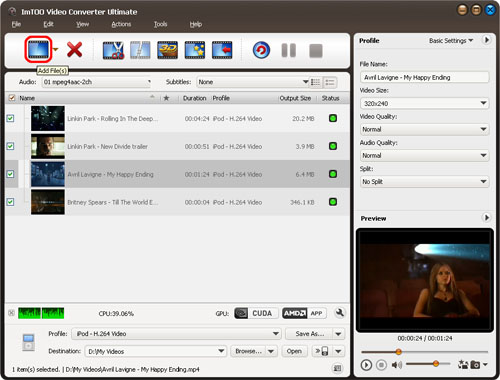Open the Help menu
Image resolution: width=500 pixels, height=380 pixels.
[x=196, y=24]
